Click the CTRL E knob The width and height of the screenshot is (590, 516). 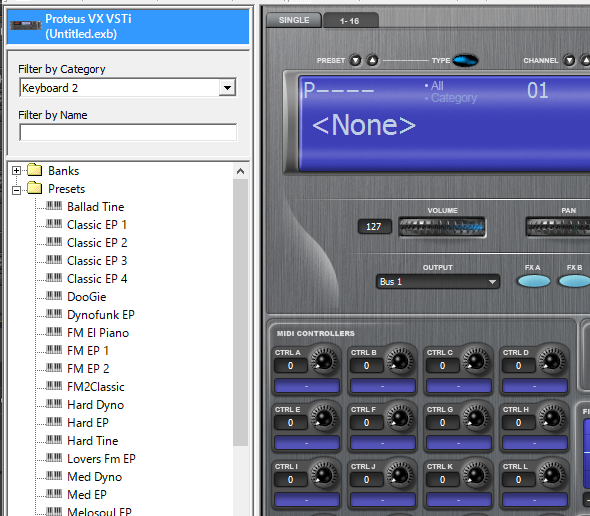(324, 417)
